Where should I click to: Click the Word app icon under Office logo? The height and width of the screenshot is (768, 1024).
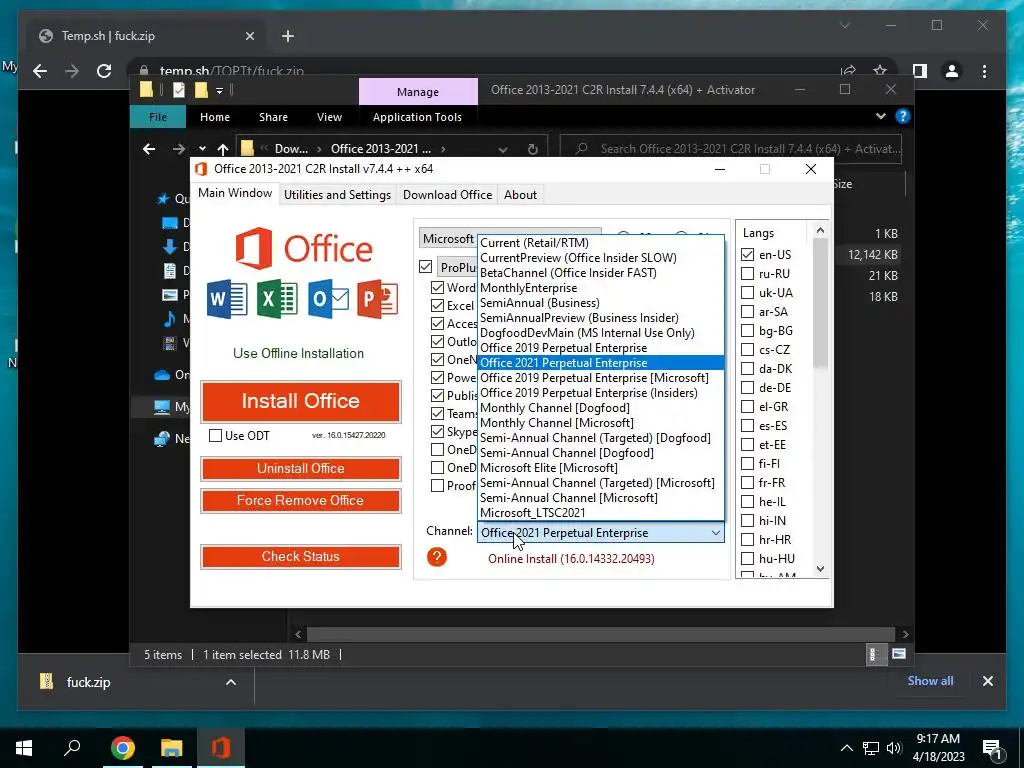pos(227,299)
